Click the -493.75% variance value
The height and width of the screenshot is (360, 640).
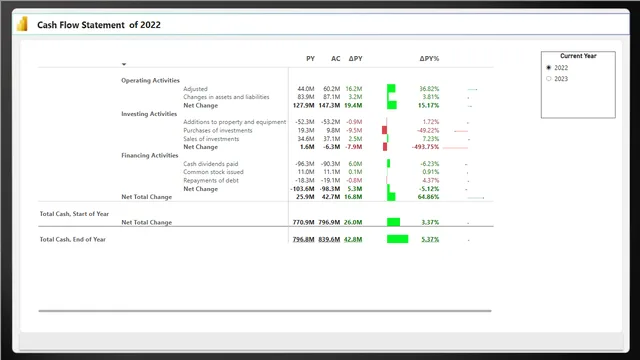(x=425, y=147)
